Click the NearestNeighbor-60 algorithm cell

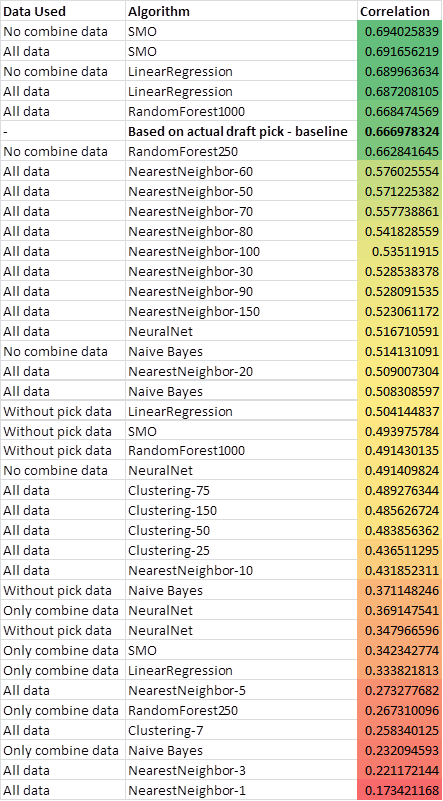(241, 171)
